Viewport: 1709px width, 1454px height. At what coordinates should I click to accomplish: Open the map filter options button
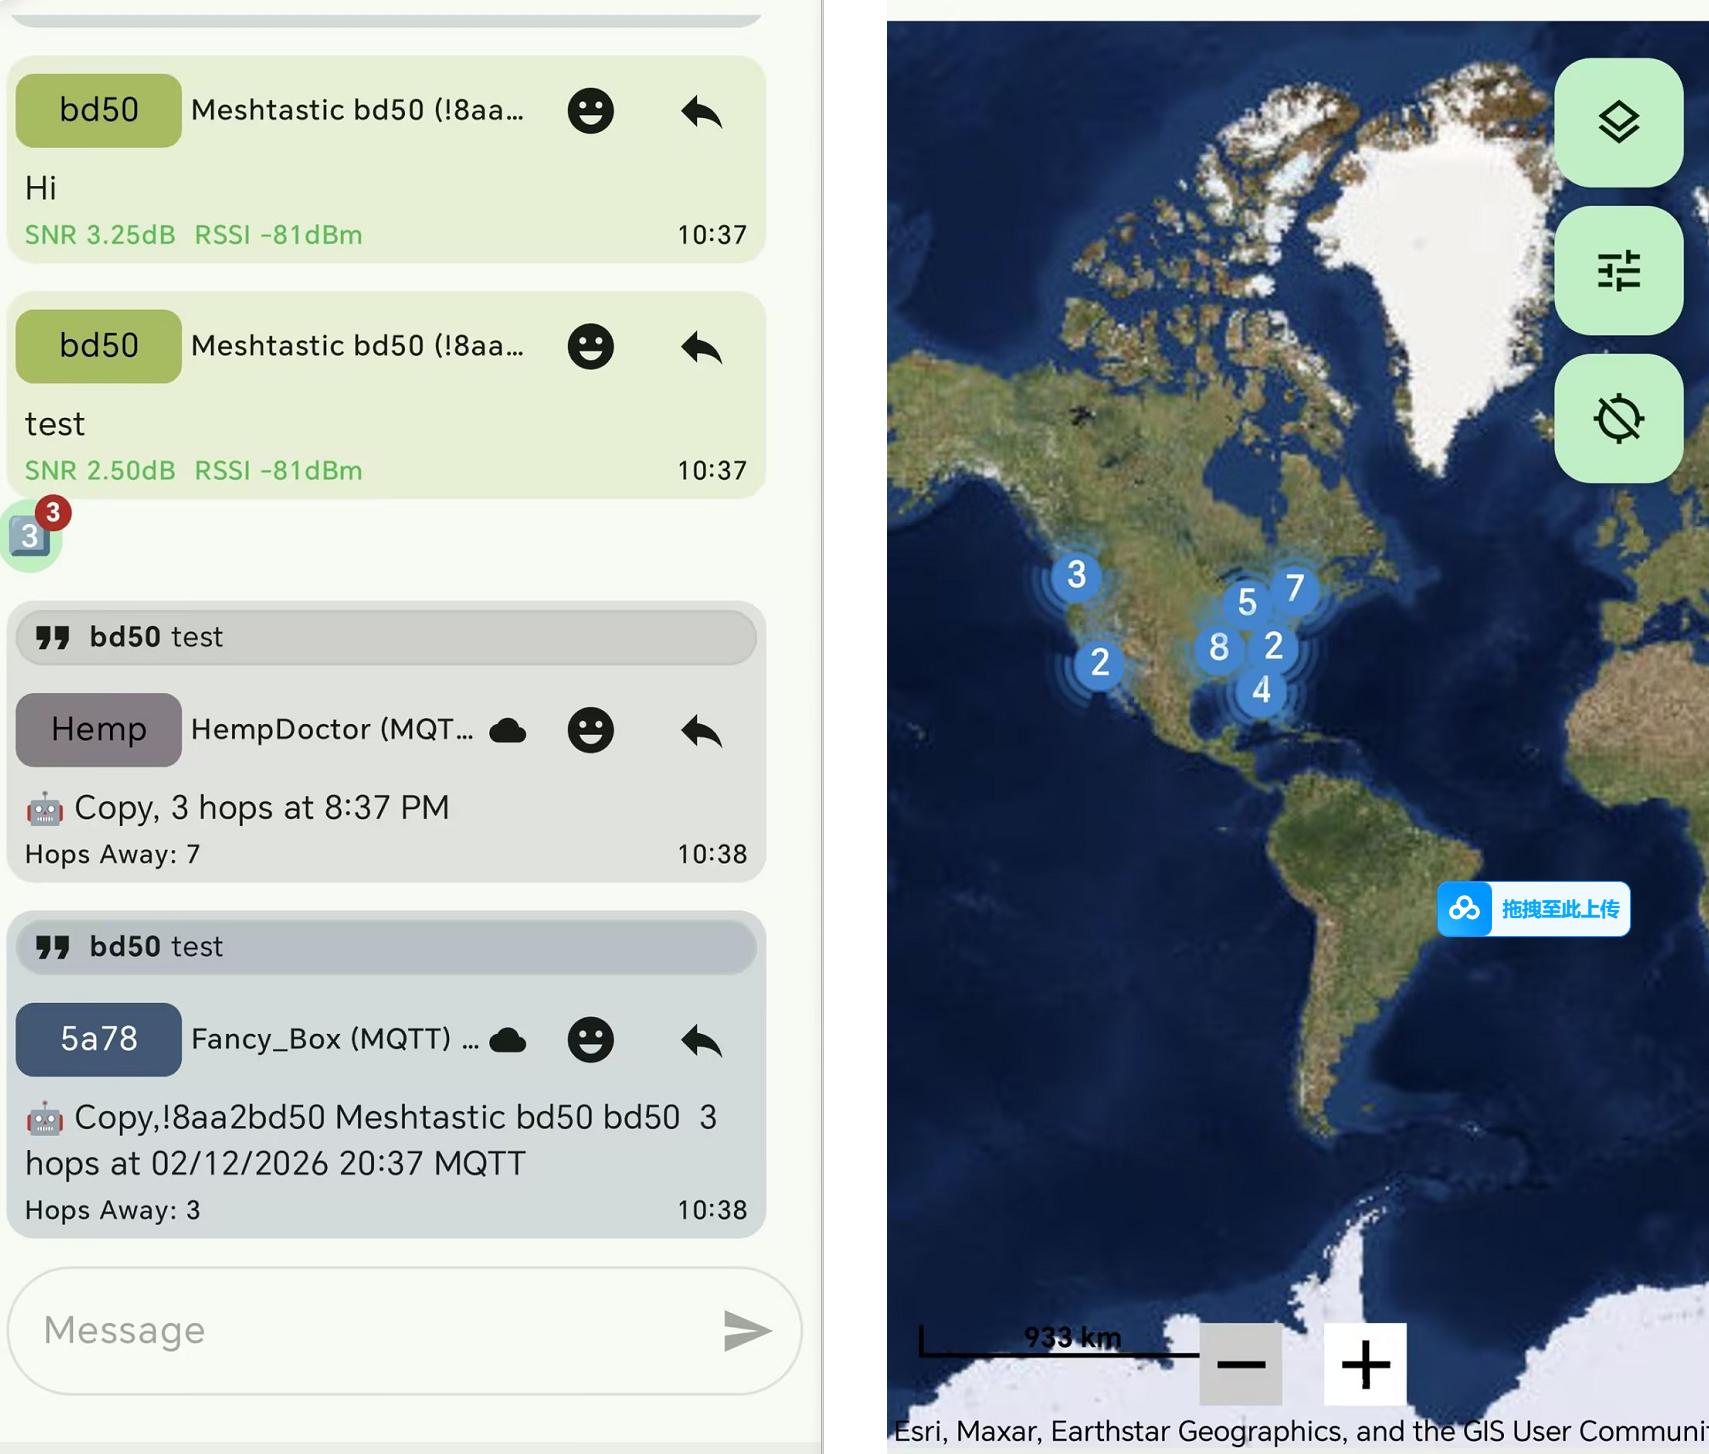coord(1617,271)
